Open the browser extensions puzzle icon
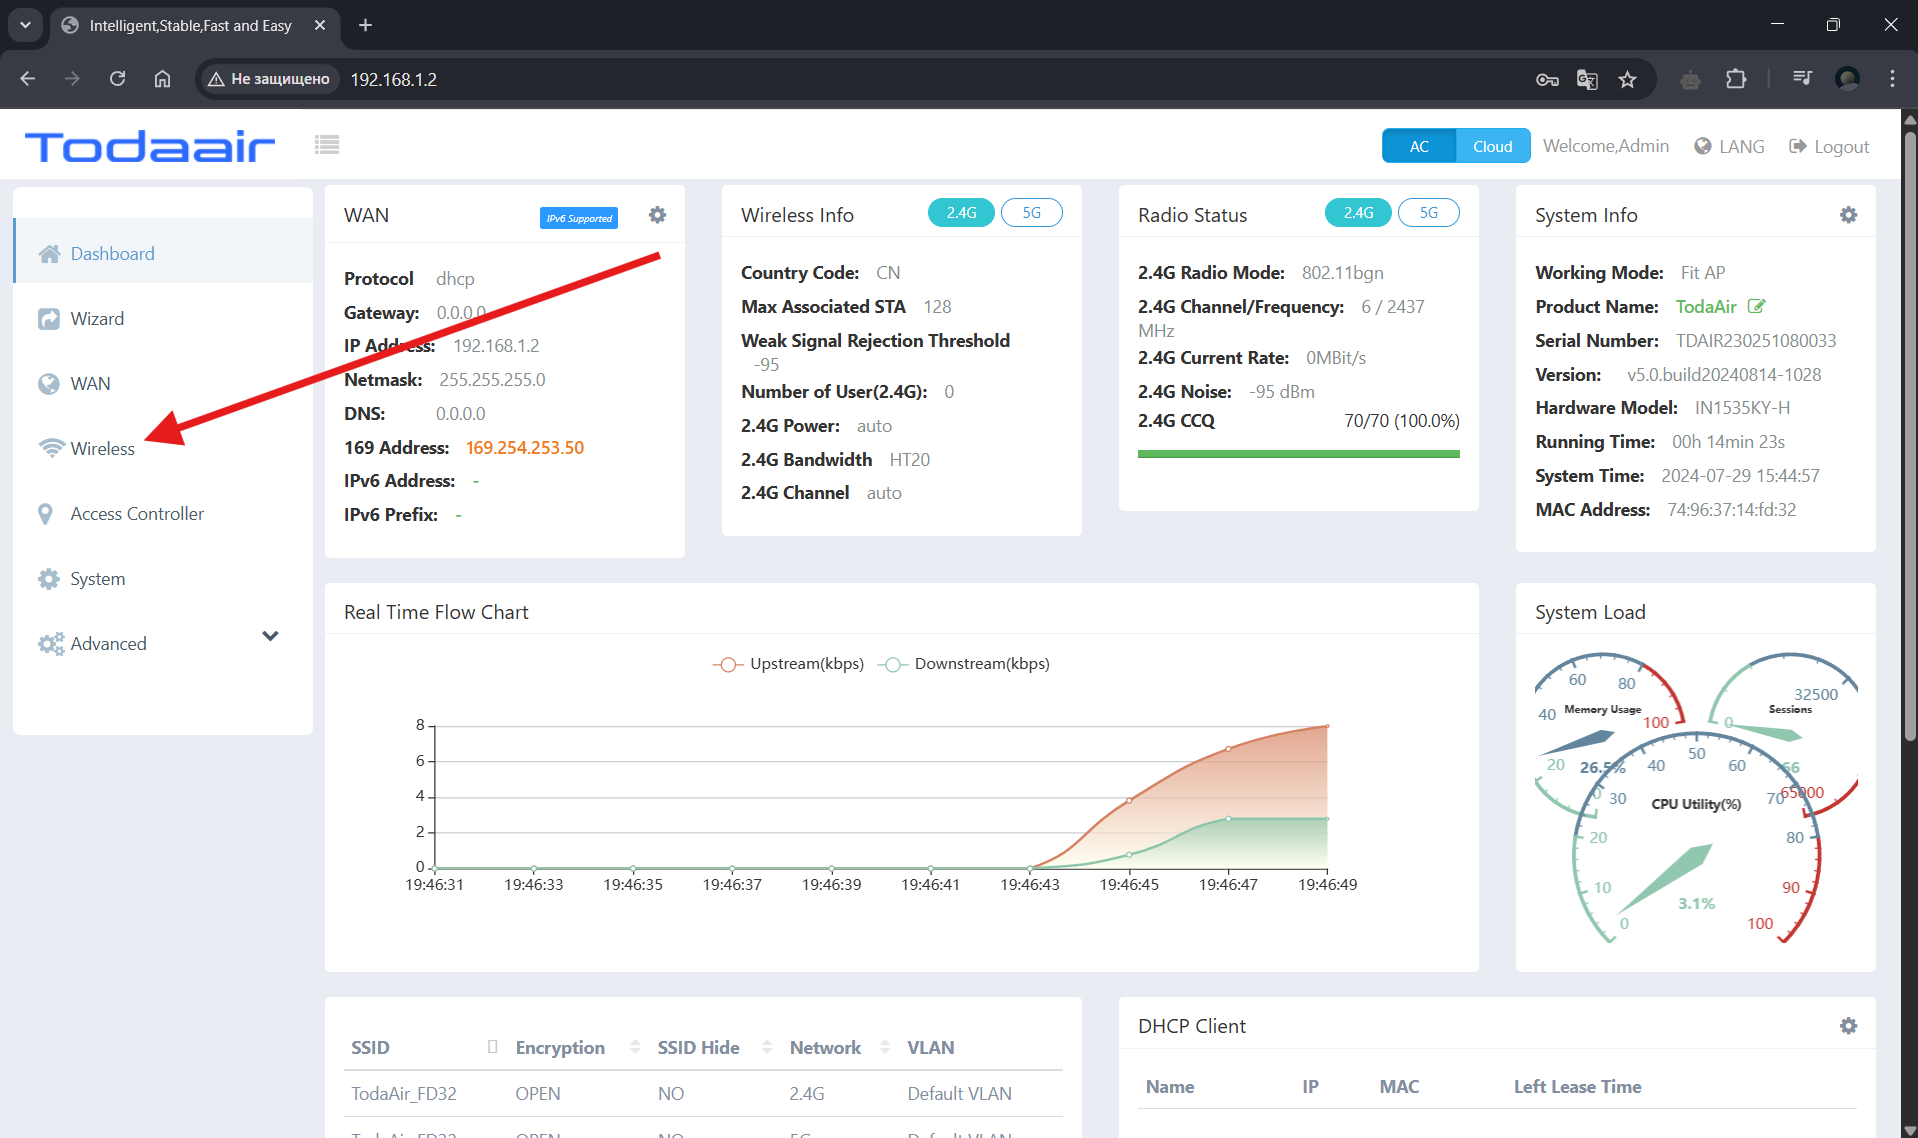The width and height of the screenshot is (1918, 1138). (x=1736, y=80)
